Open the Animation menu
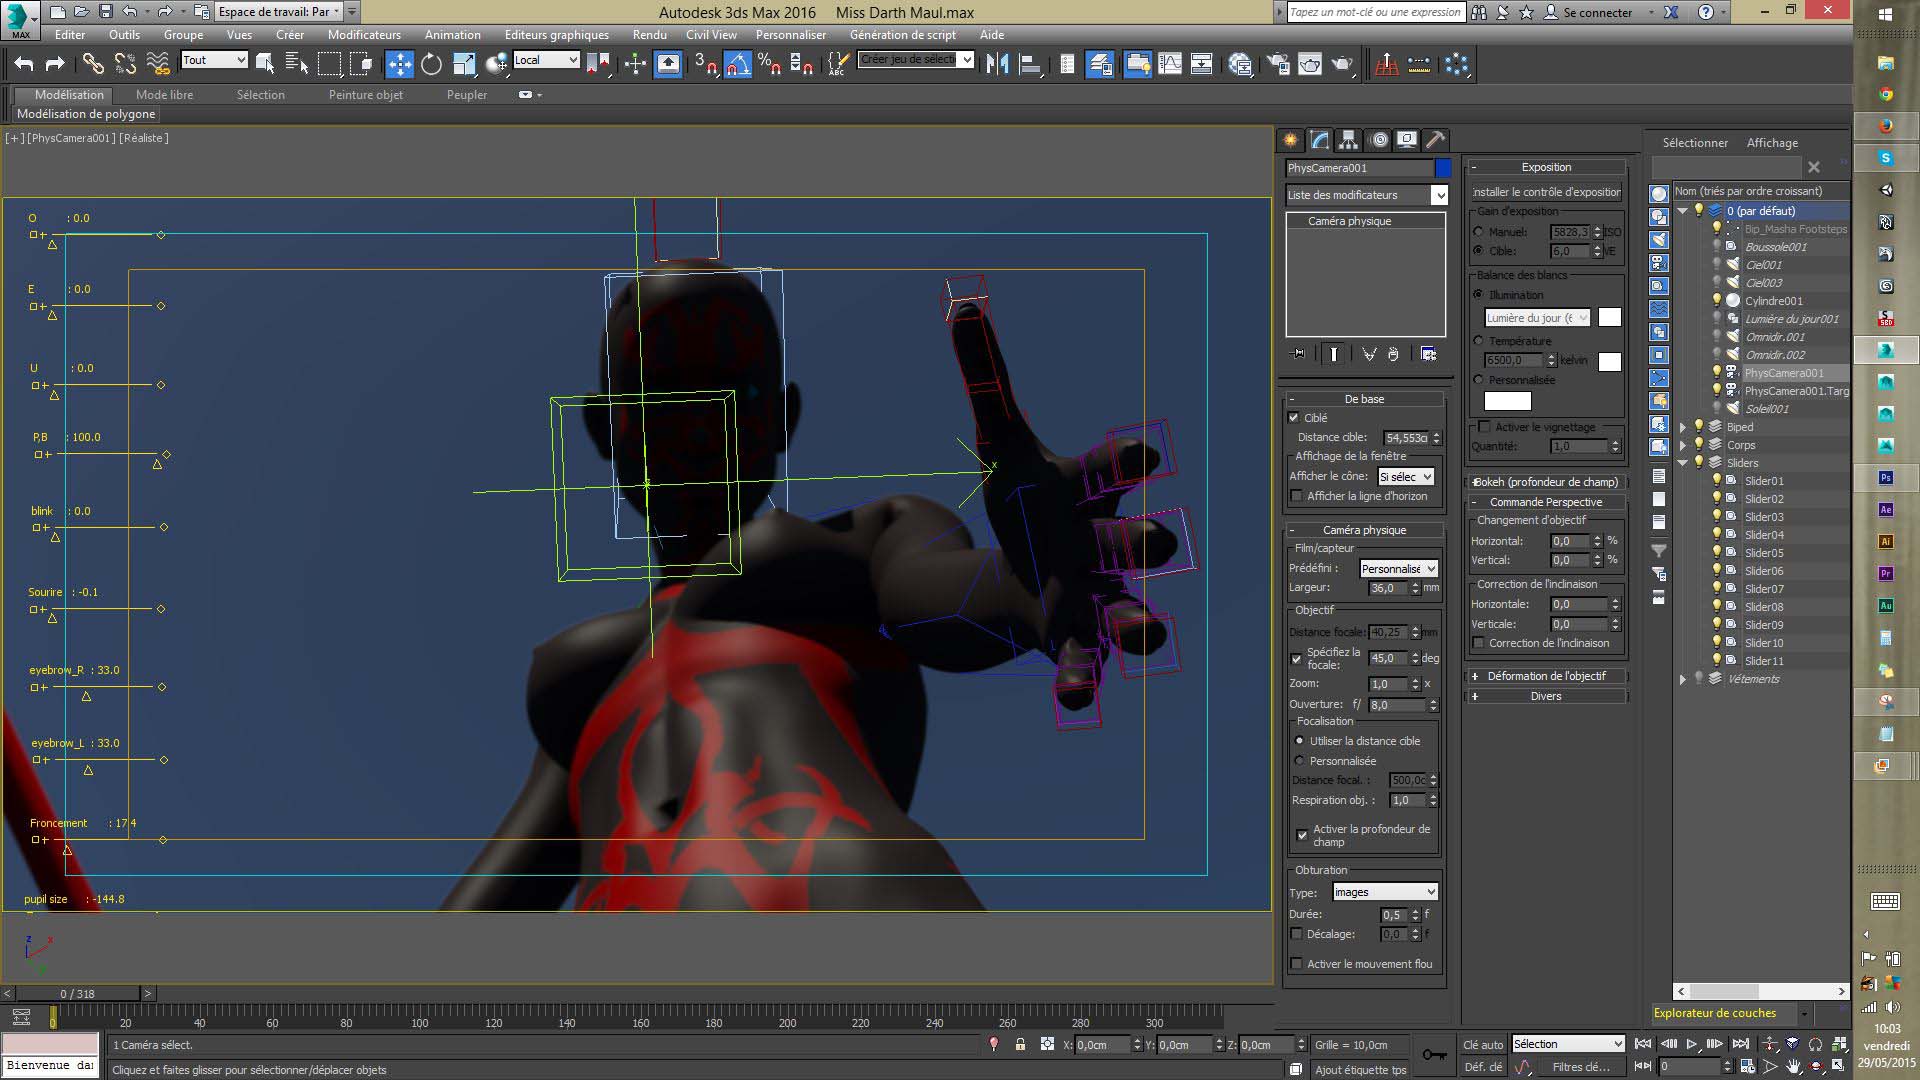The width and height of the screenshot is (1920, 1080). [x=452, y=34]
